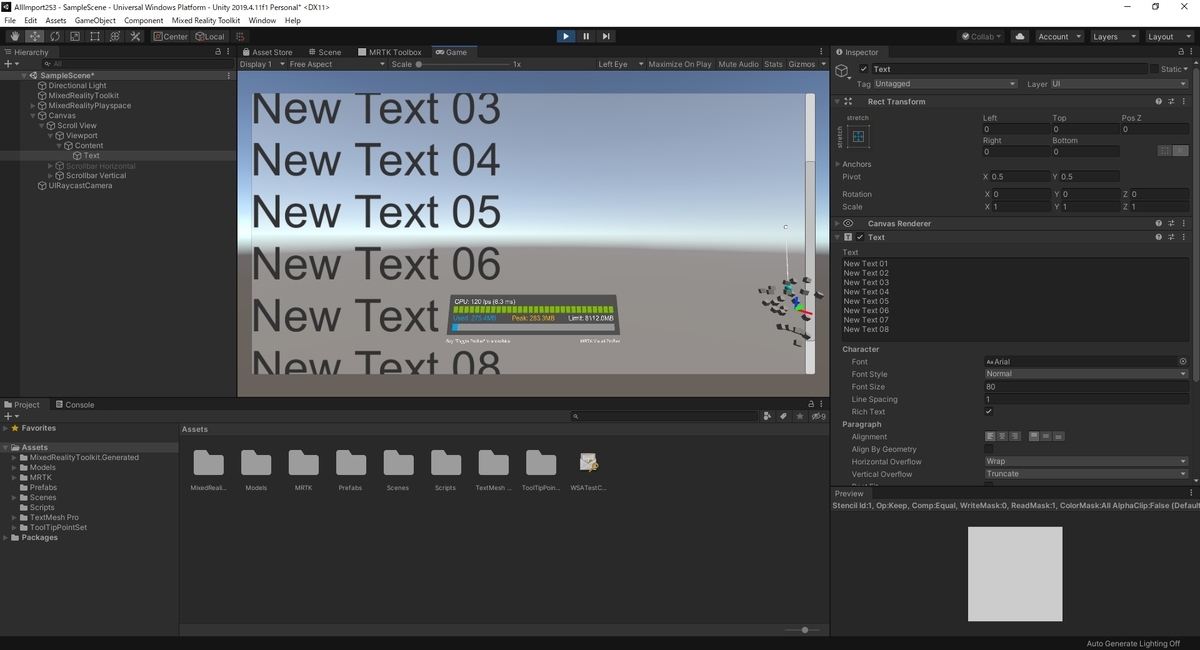The width and height of the screenshot is (1200, 650).
Task: Open the Layout dropdown
Action: tap(1169, 36)
